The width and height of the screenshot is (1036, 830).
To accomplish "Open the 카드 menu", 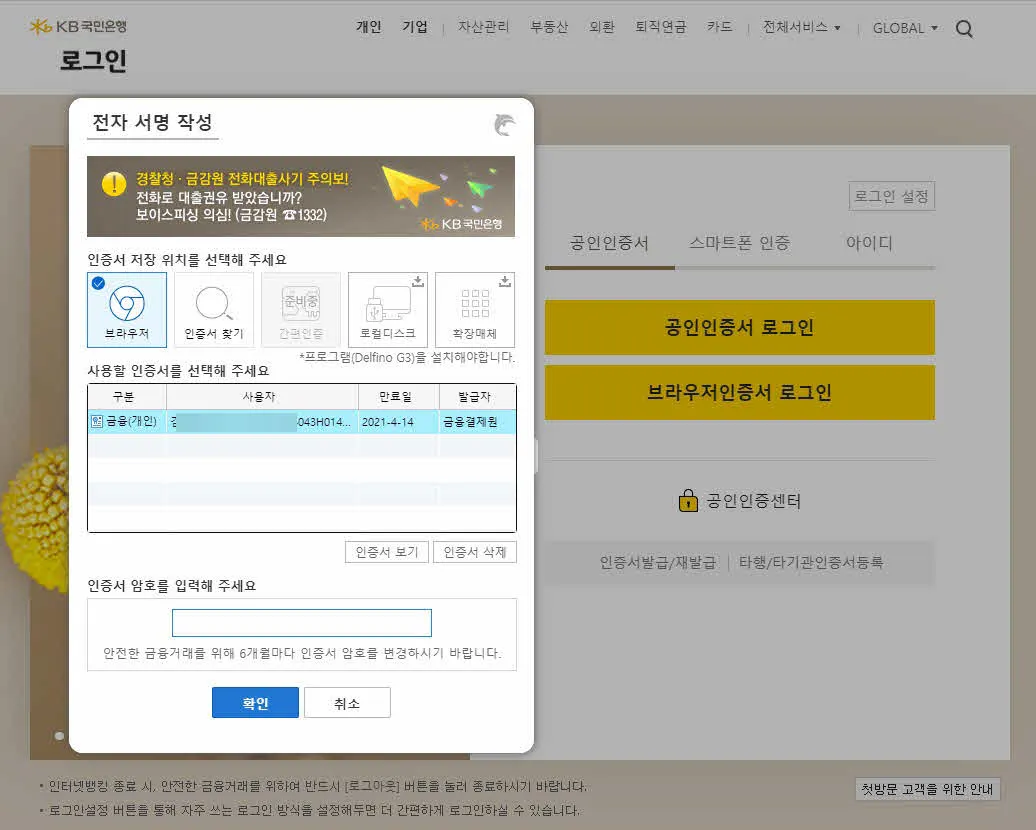I will coord(720,26).
